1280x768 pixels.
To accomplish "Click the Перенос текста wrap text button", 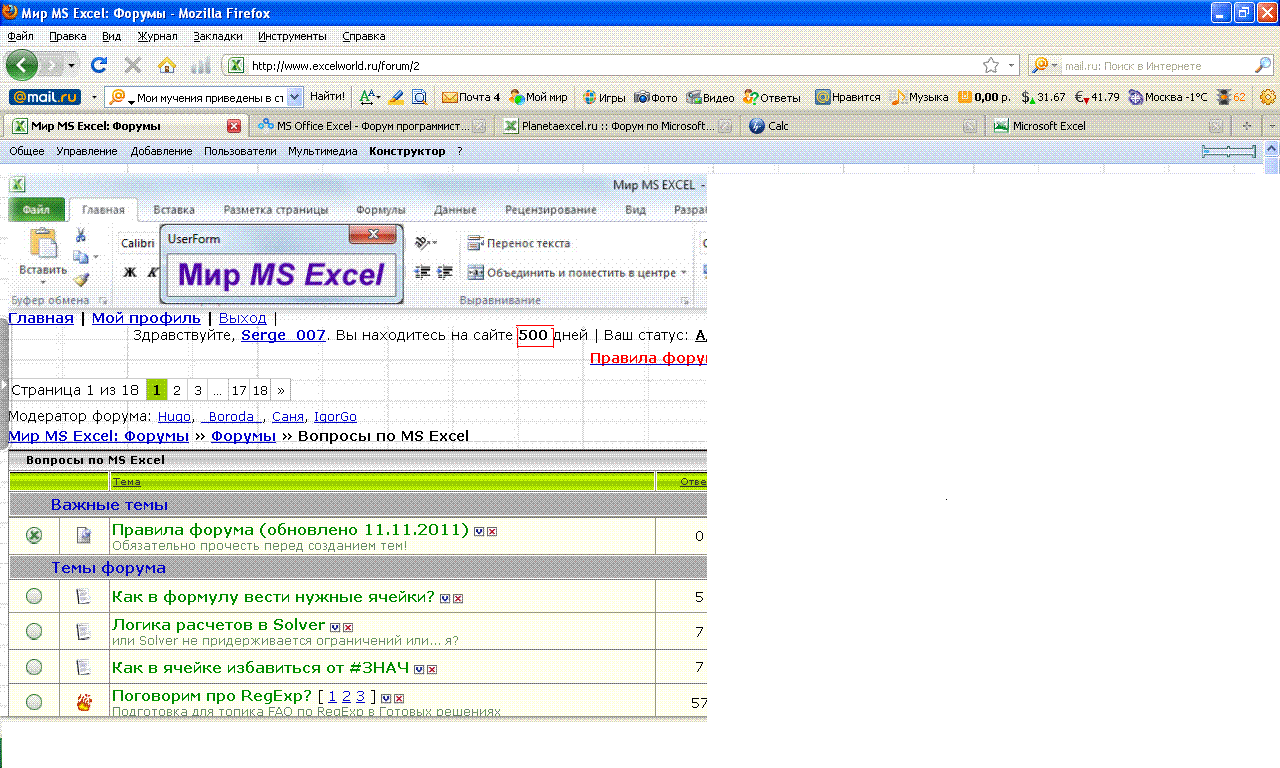I will [x=519, y=243].
